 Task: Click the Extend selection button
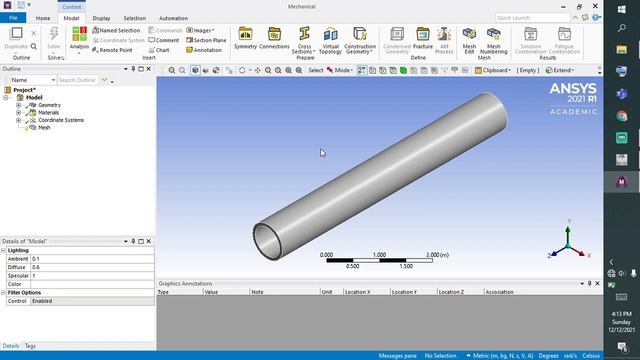pos(560,70)
